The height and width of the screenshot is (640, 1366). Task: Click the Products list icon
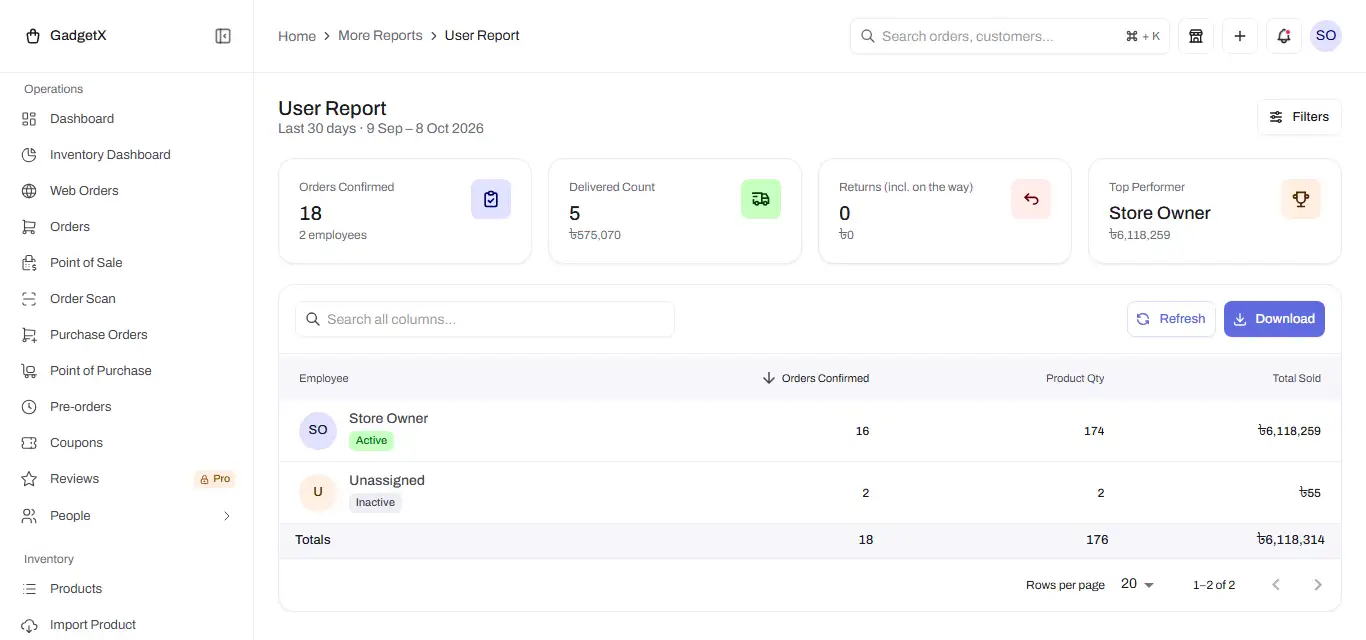tap(29, 589)
